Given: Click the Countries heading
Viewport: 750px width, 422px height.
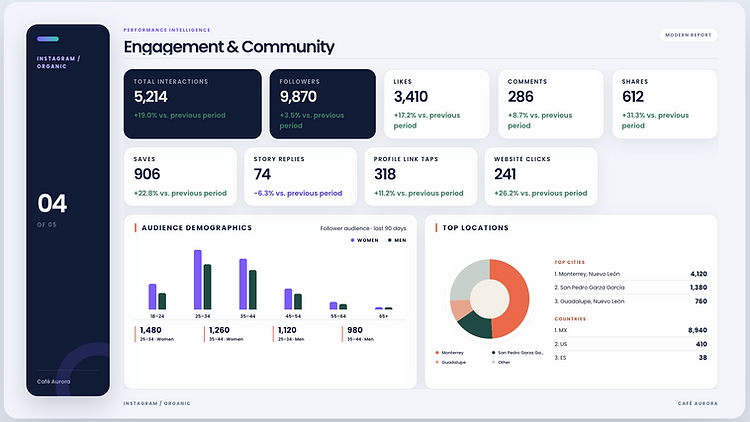Looking at the screenshot, I should [x=570, y=319].
